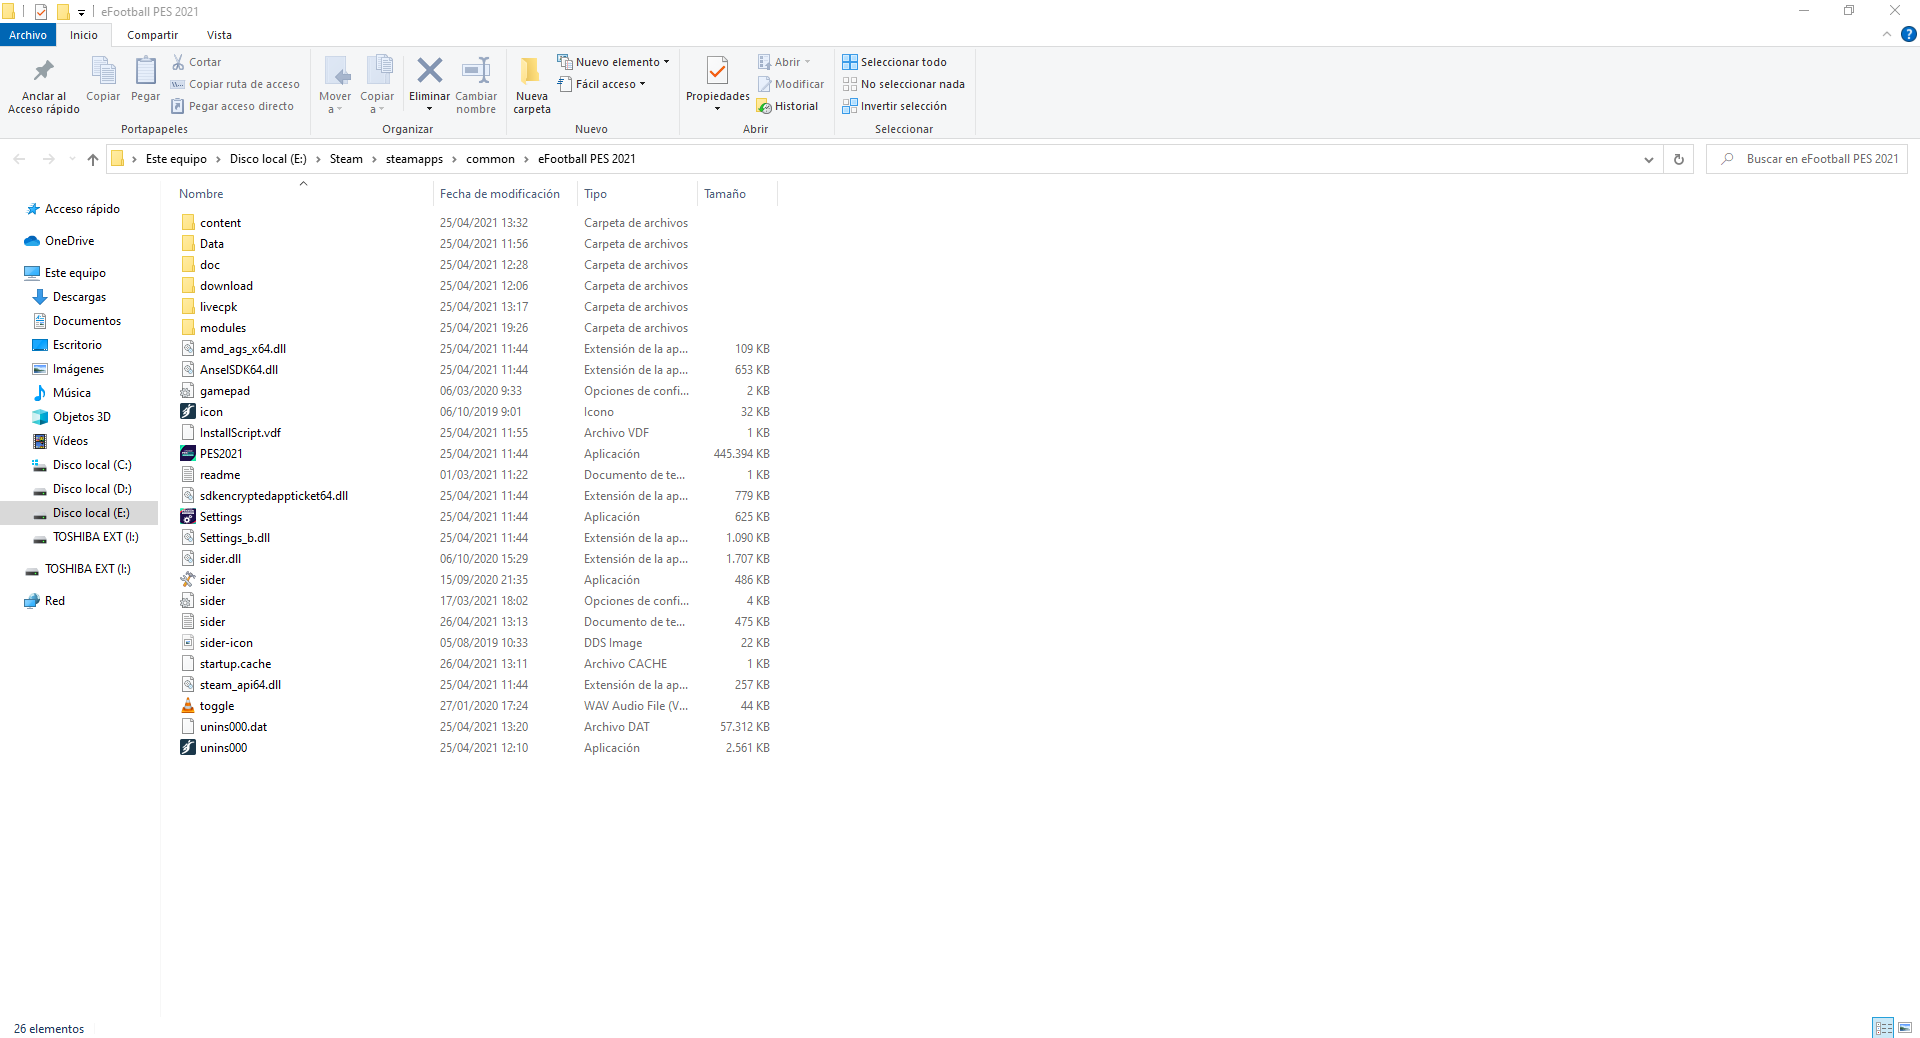Open the Archivo menu tab
1920x1038 pixels.
28,35
